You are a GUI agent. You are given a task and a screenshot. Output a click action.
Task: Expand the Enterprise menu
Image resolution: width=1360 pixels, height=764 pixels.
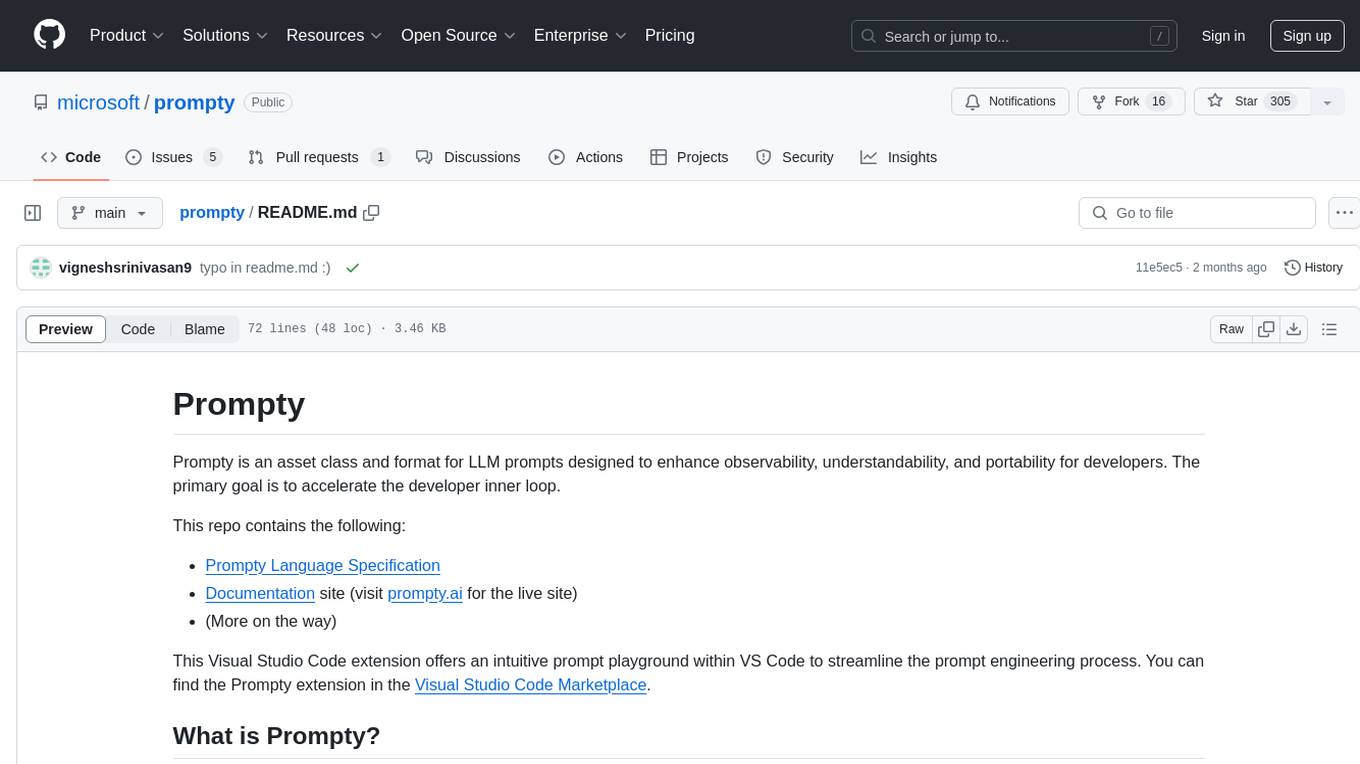point(580,35)
